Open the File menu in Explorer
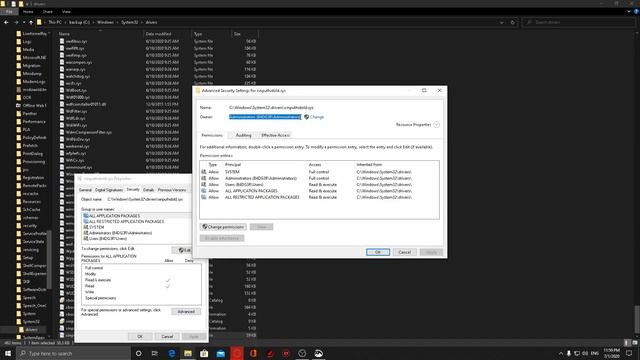 pyautogui.click(x=9, y=12)
